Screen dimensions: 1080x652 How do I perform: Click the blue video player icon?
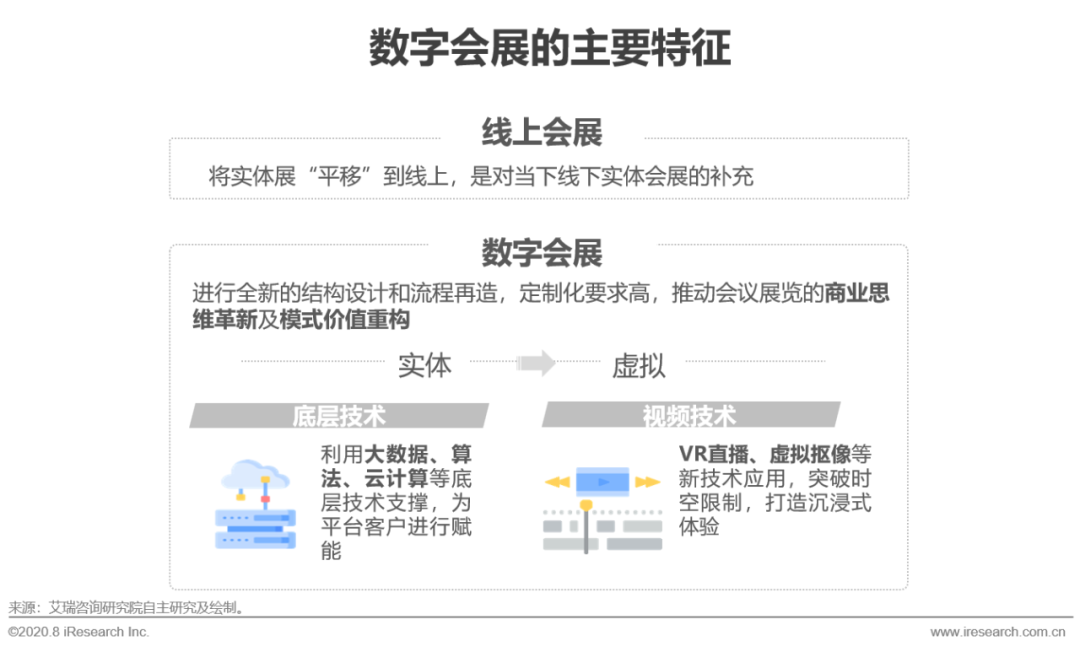603,481
